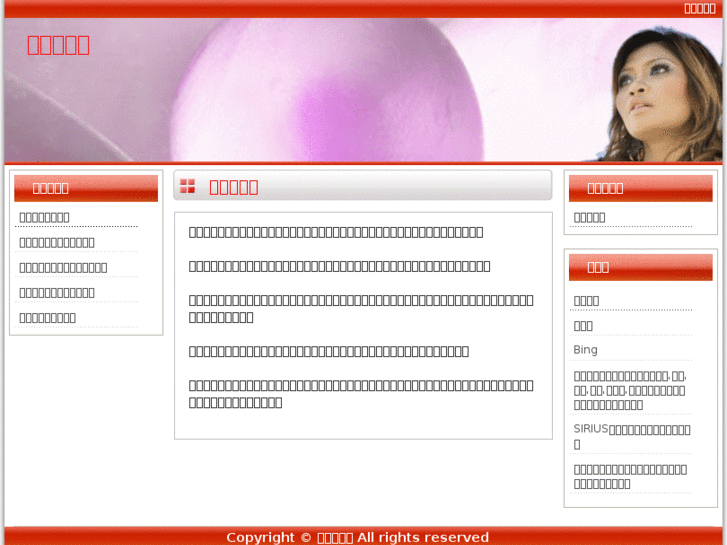Screen dimensions: 727x545
Task: Click the red heading text of the center panel
Action: click(234, 187)
